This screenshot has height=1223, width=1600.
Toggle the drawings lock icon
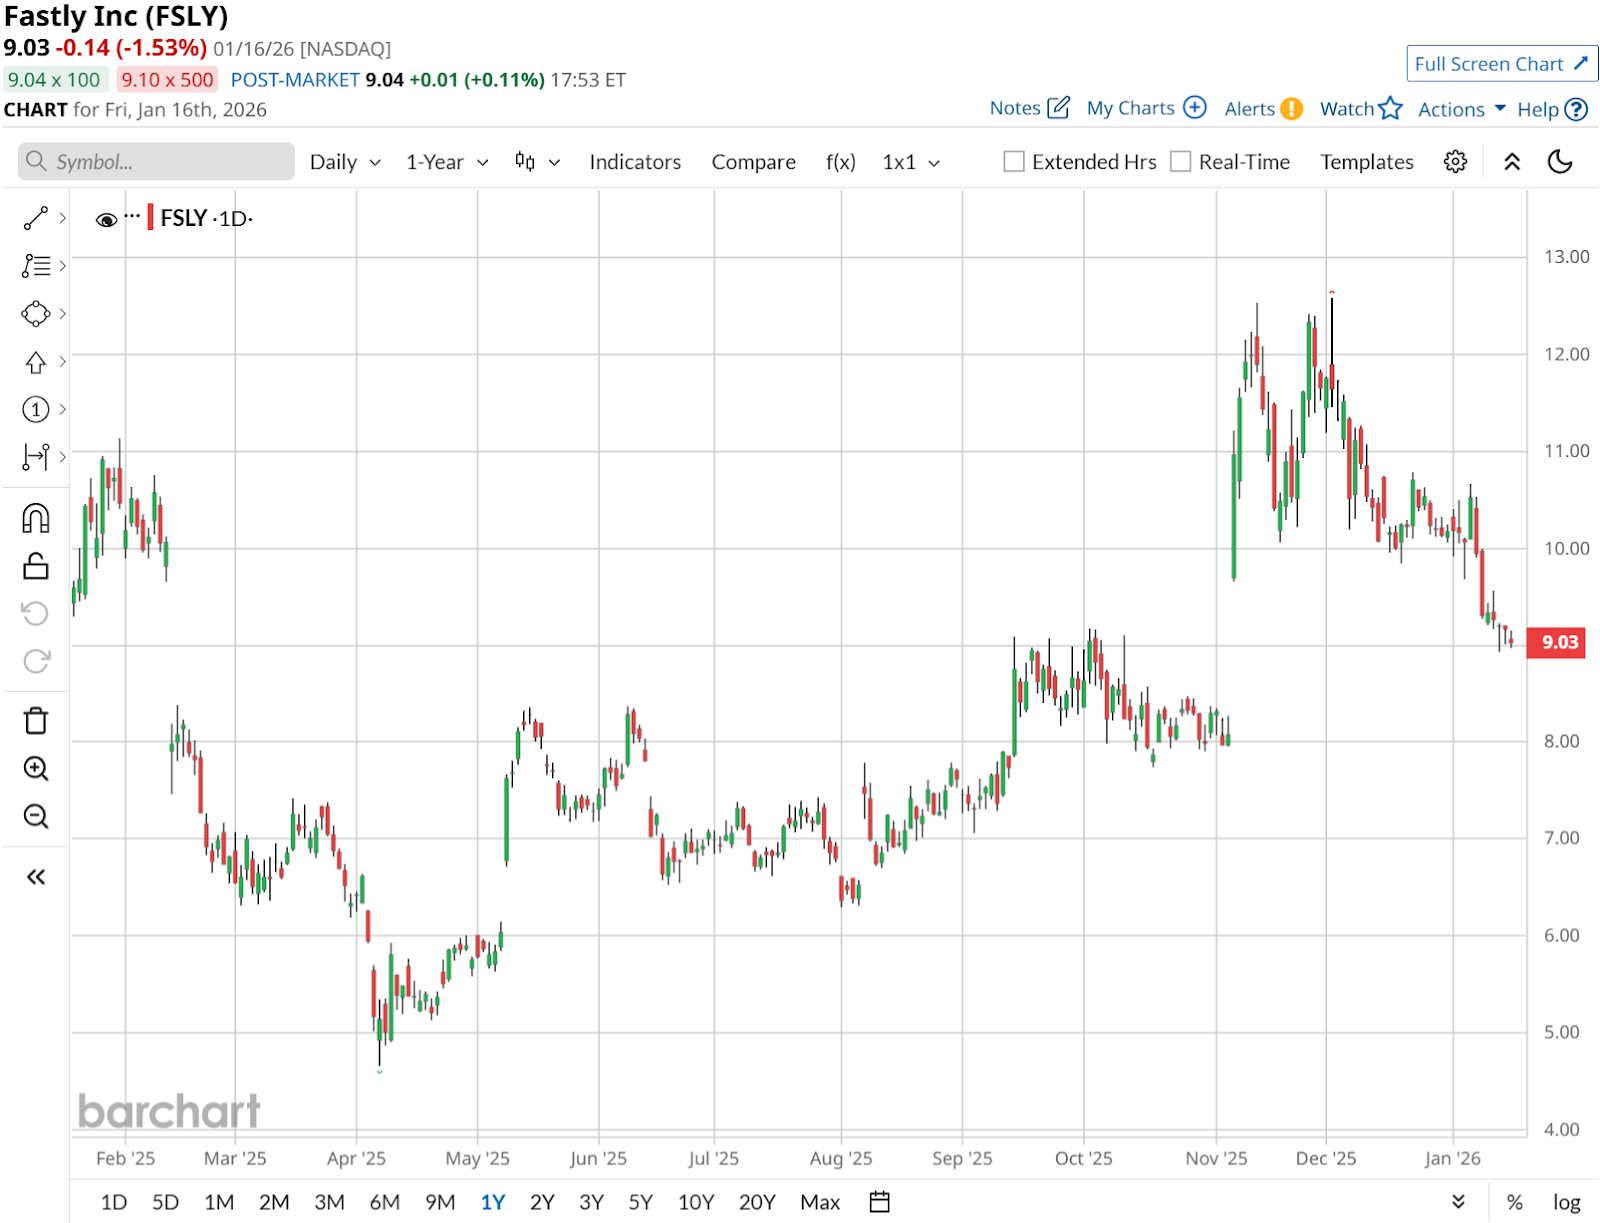click(36, 566)
